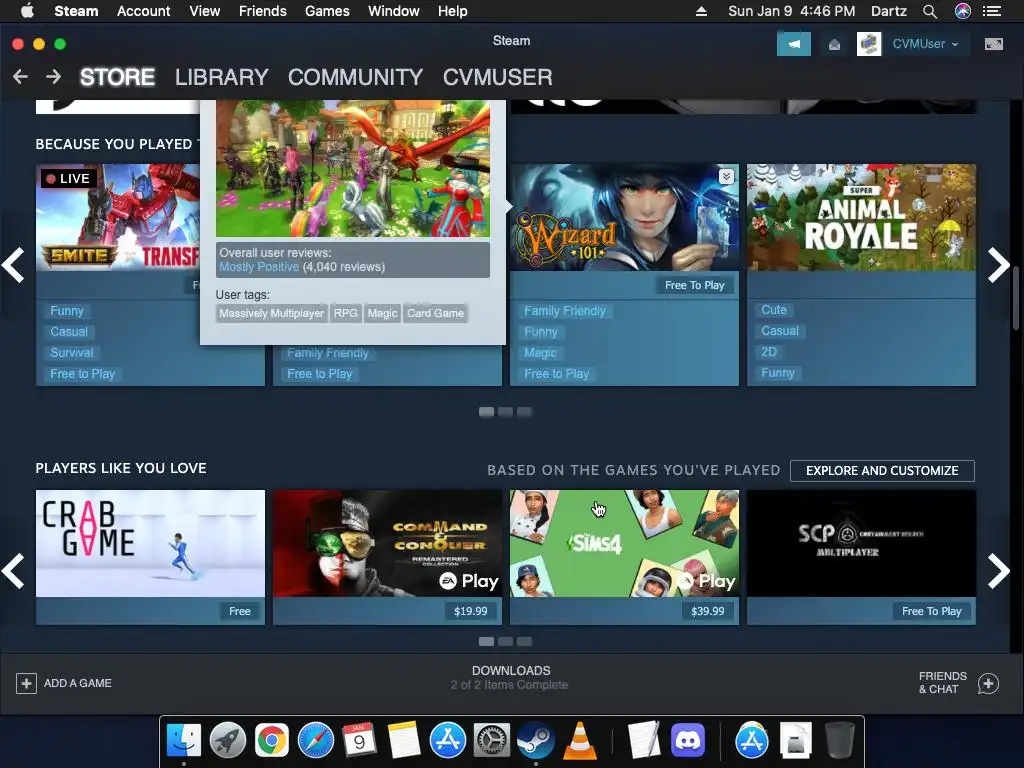Open The Sims 4 game thumbnail
This screenshot has height=768, width=1024.
coord(624,543)
